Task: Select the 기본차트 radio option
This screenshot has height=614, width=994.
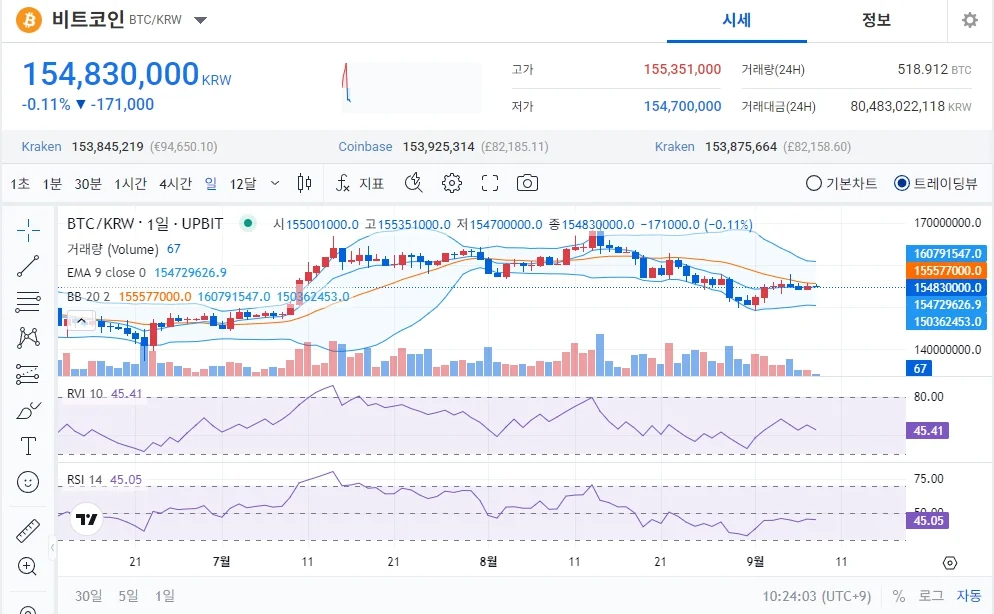Action: [x=841, y=183]
